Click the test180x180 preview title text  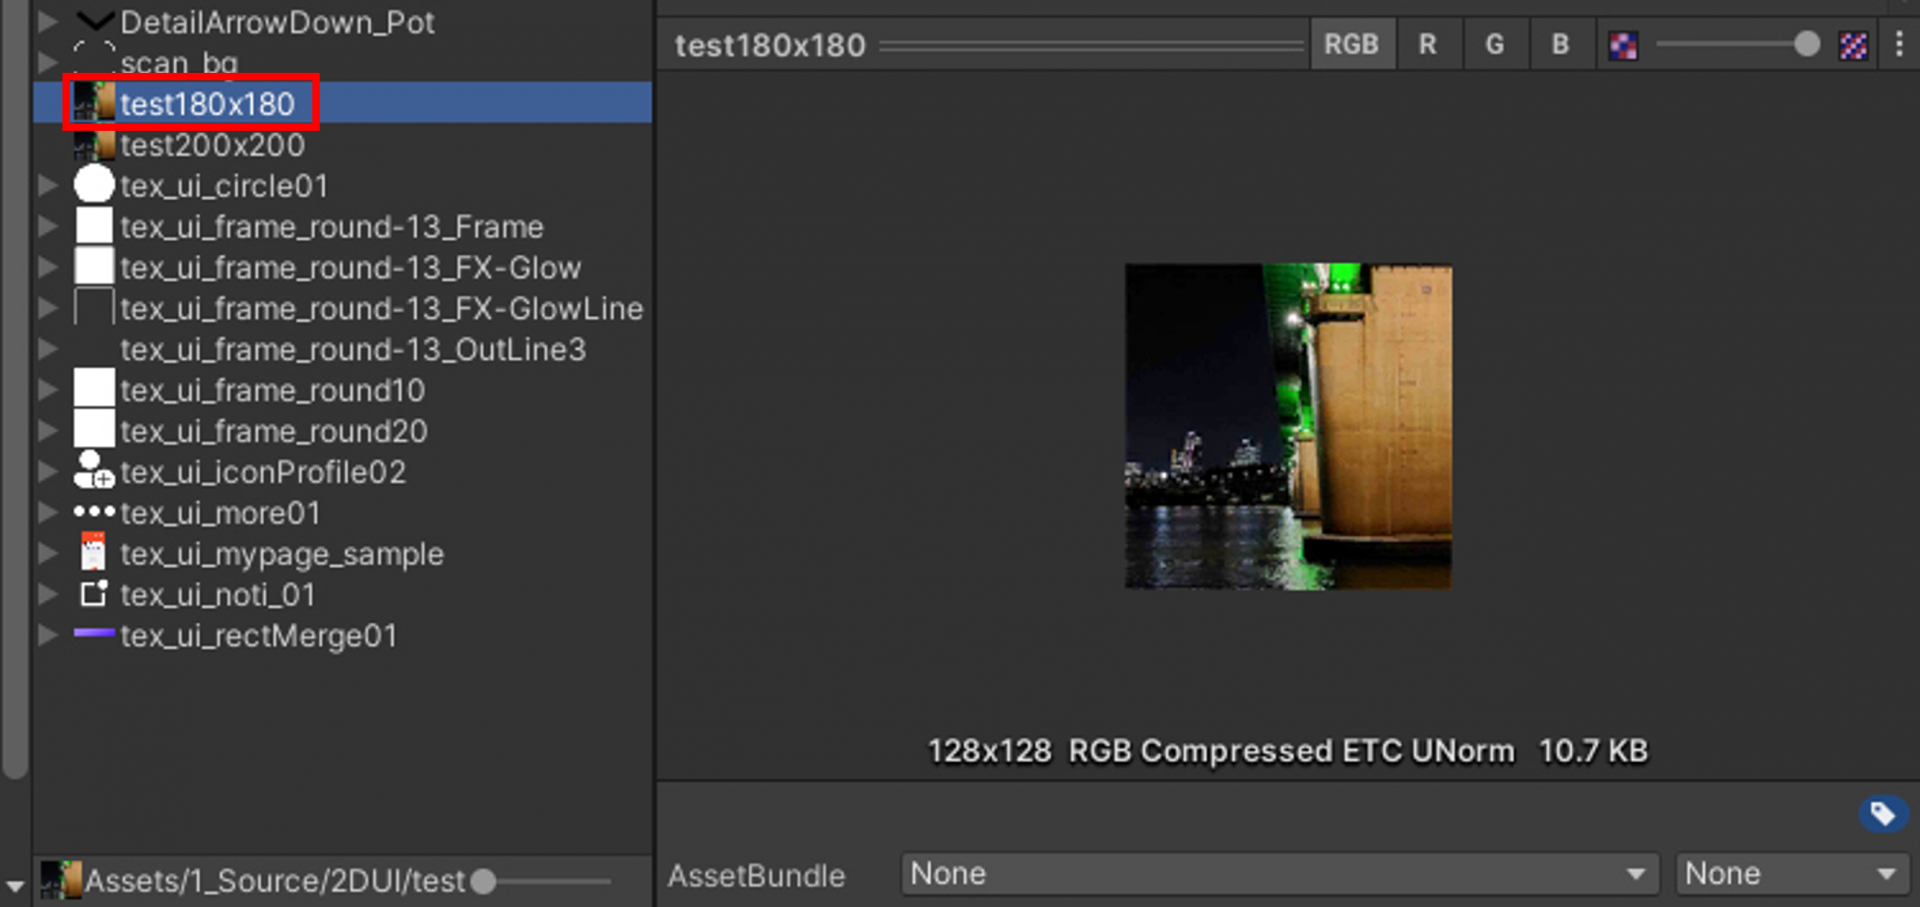[770, 45]
